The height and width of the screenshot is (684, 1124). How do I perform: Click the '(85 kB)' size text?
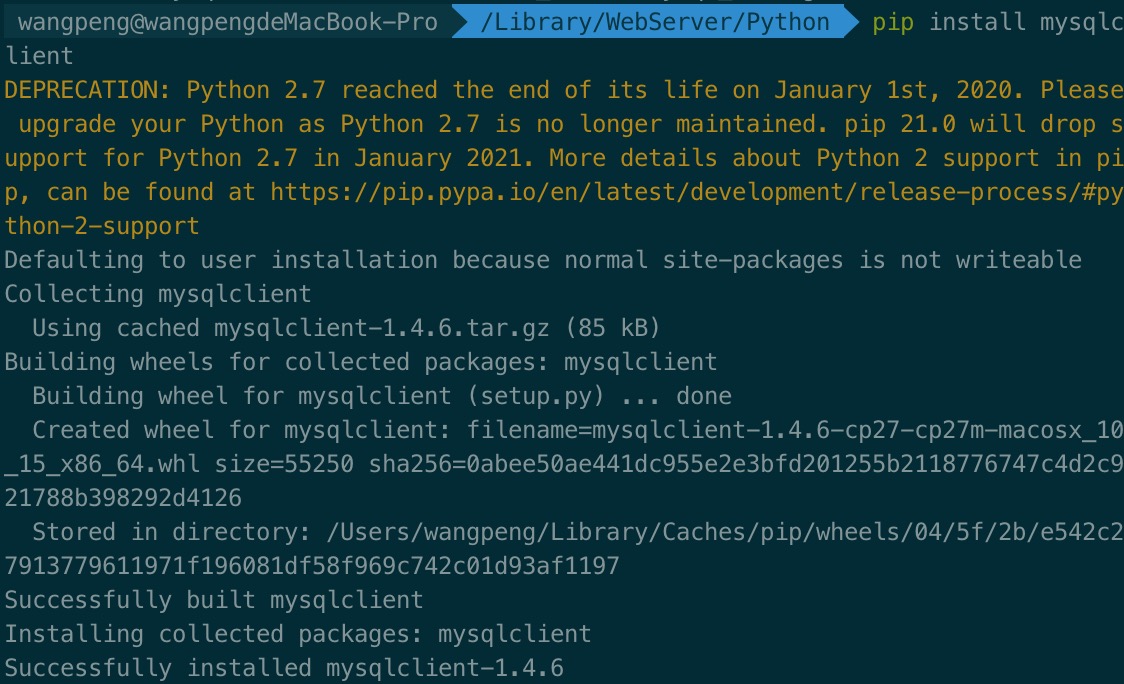click(612, 328)
